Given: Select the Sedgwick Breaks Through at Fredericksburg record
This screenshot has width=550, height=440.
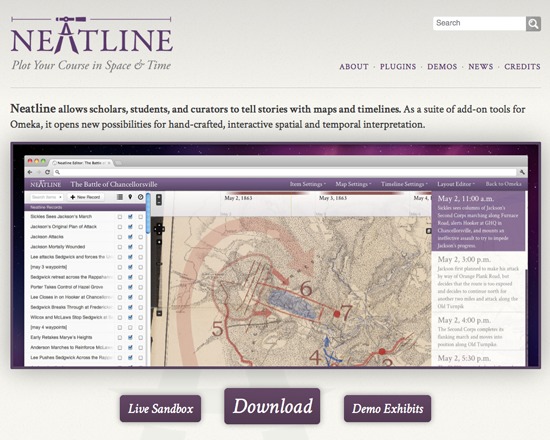Looking at the screenshot, I should [71, 307].
